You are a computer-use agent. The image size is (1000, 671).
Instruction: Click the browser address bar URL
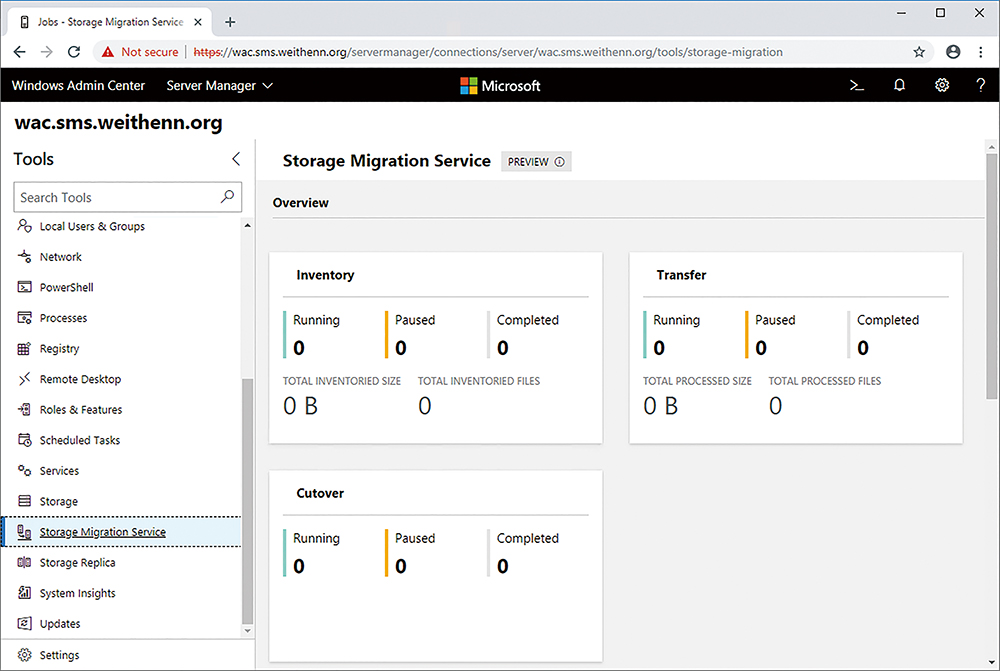[x=488, y=52]
